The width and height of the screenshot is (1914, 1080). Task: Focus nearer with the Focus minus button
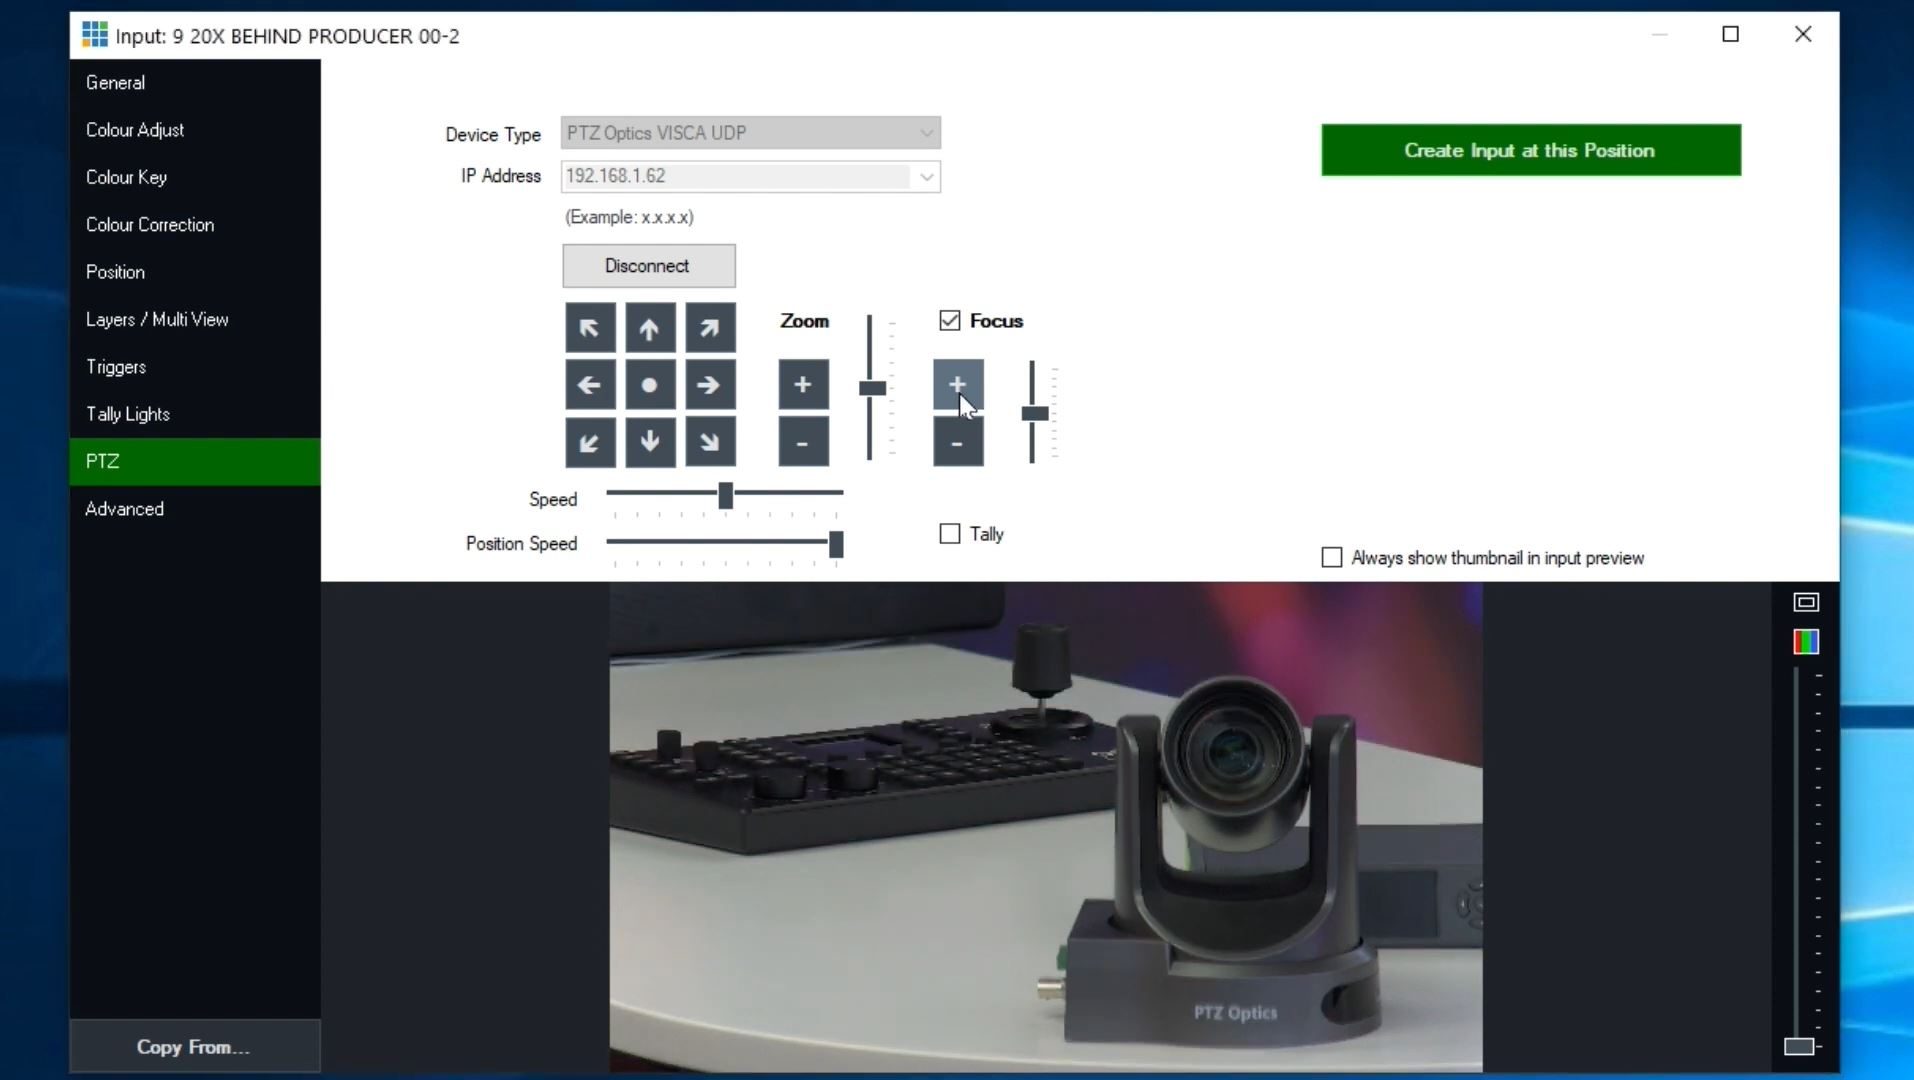click(958, 442)
